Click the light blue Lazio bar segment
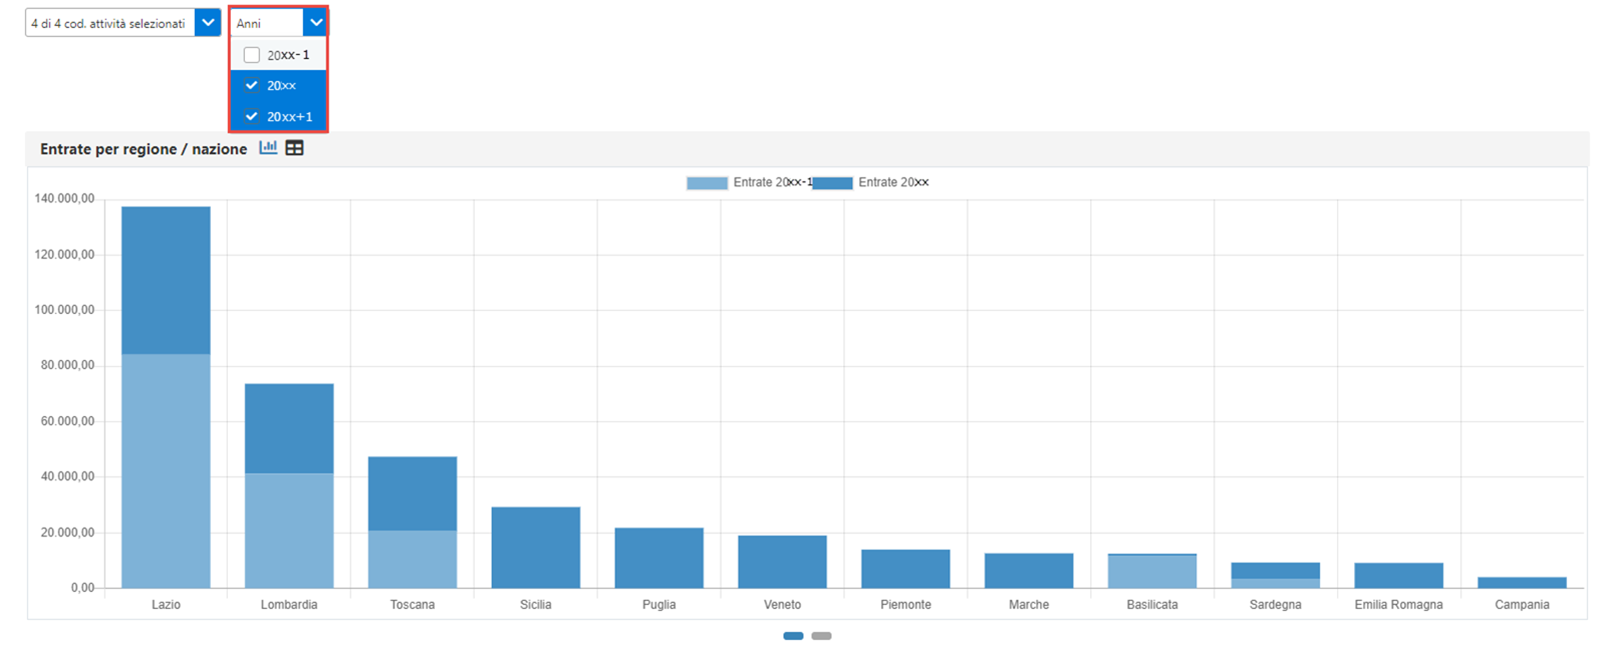The width and height of the screenshot is (1606, 650). click(166, 470)
